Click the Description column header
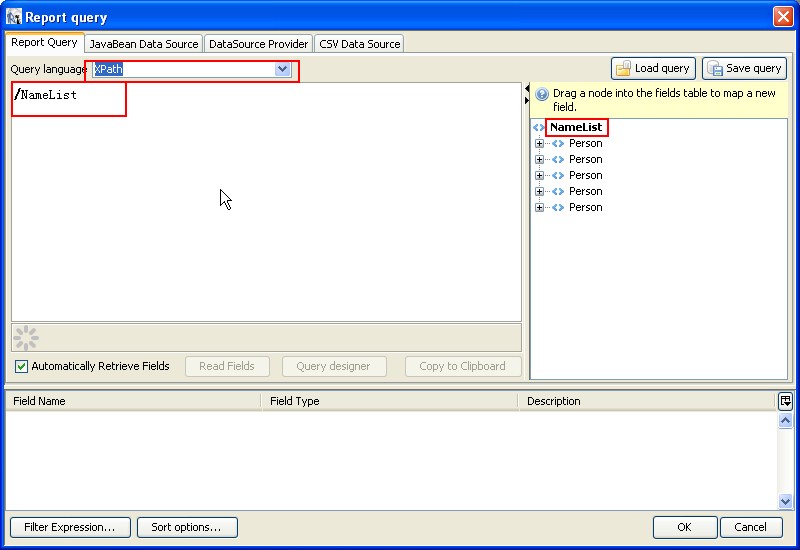 coord(647,401)
